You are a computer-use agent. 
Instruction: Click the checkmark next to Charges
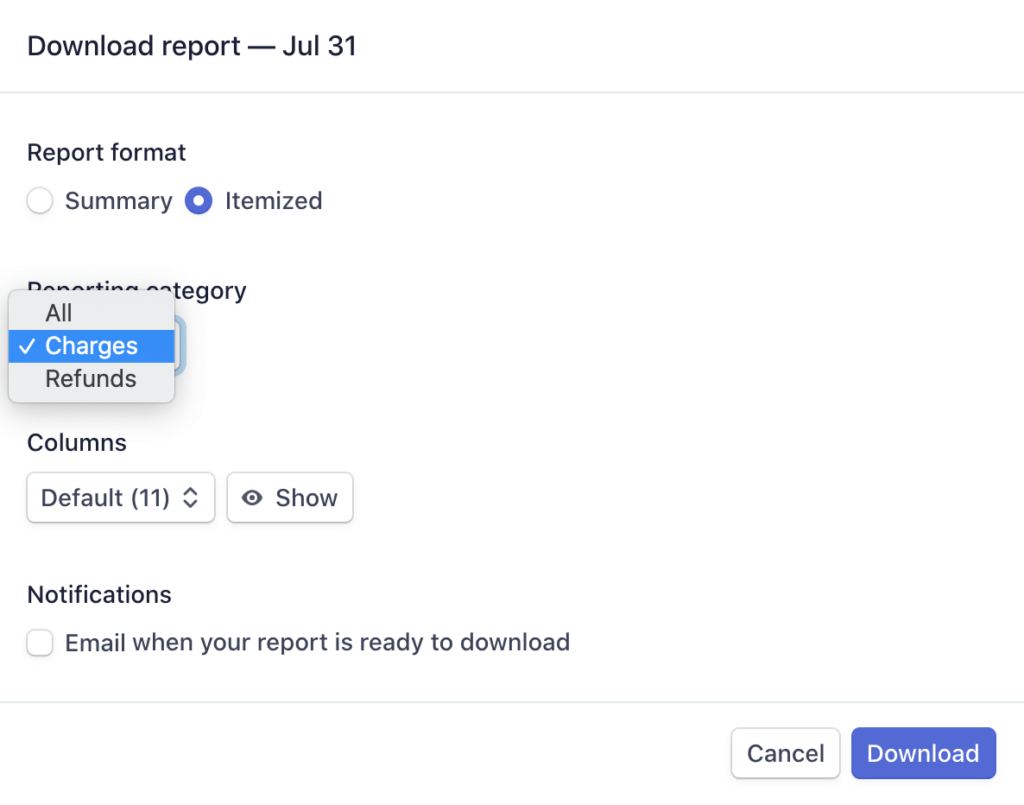27,346
